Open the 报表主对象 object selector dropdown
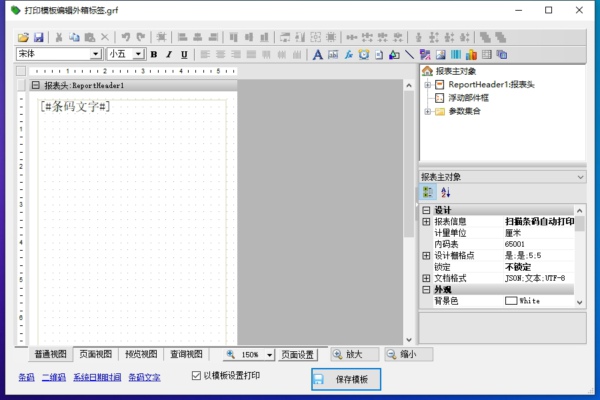This screenshot has height=400, width=600. [580, 177]
